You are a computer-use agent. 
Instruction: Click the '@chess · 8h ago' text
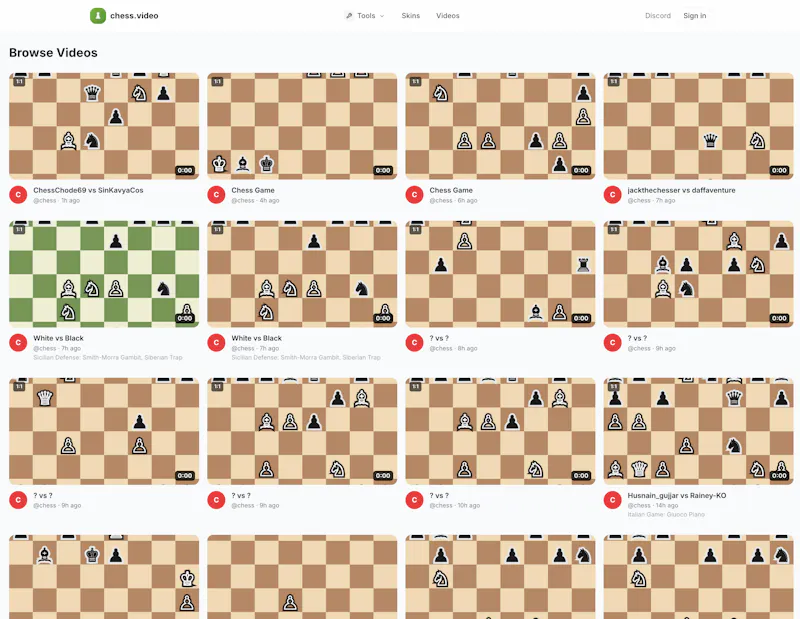[x=453, y=349]
